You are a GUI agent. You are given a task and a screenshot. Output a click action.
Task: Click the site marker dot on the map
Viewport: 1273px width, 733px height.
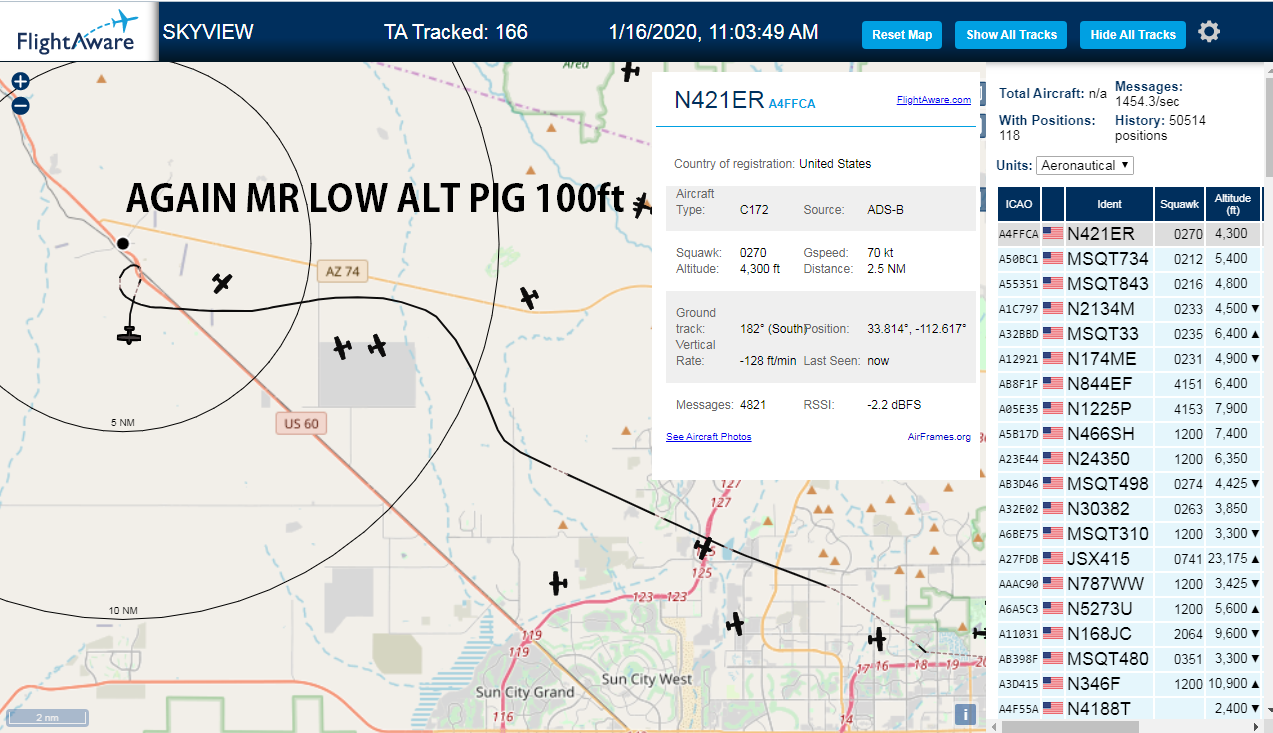[x=122, y=243]
